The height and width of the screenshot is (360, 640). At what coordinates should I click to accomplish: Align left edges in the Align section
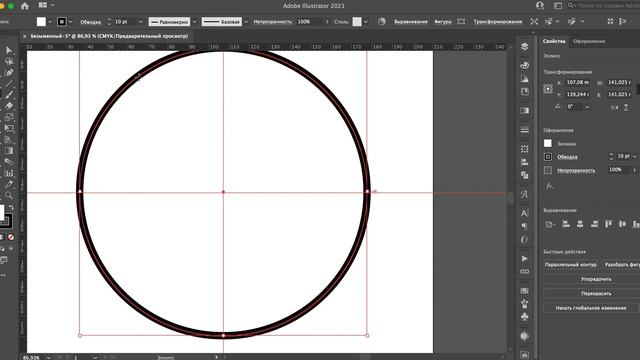coord(566,224)
